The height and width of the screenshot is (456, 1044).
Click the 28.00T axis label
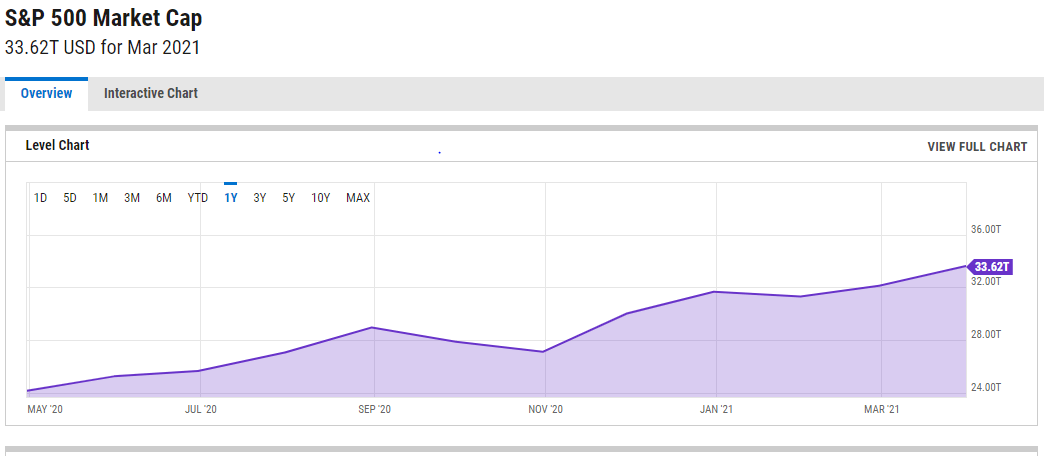(987, 334)
